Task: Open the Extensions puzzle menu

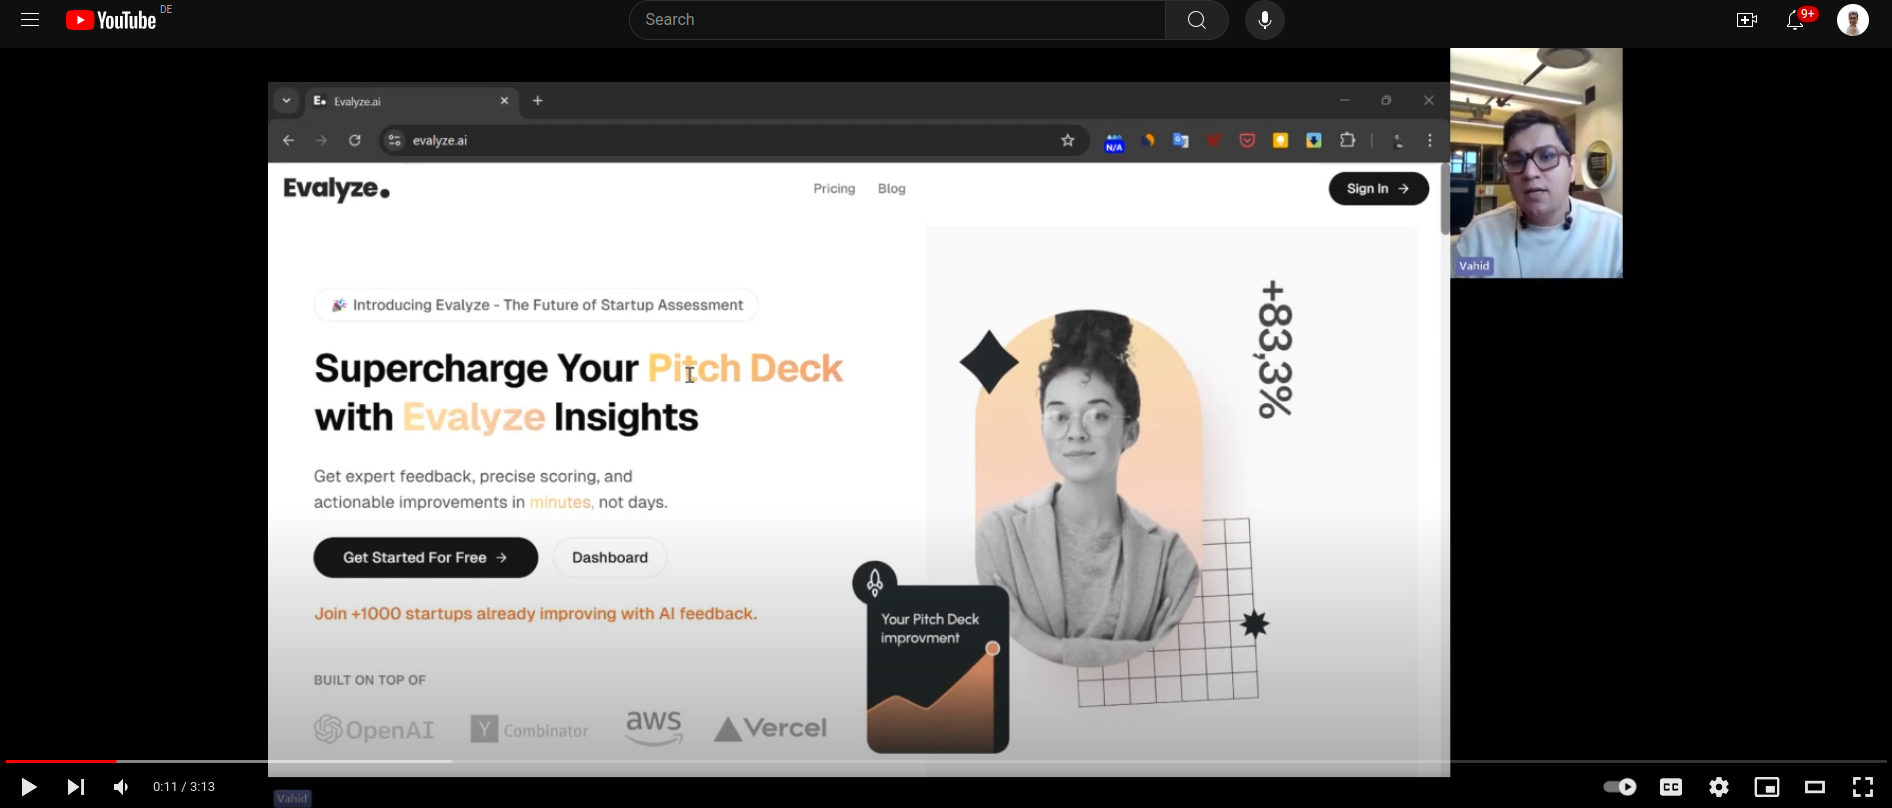Action: (1348, 141)
